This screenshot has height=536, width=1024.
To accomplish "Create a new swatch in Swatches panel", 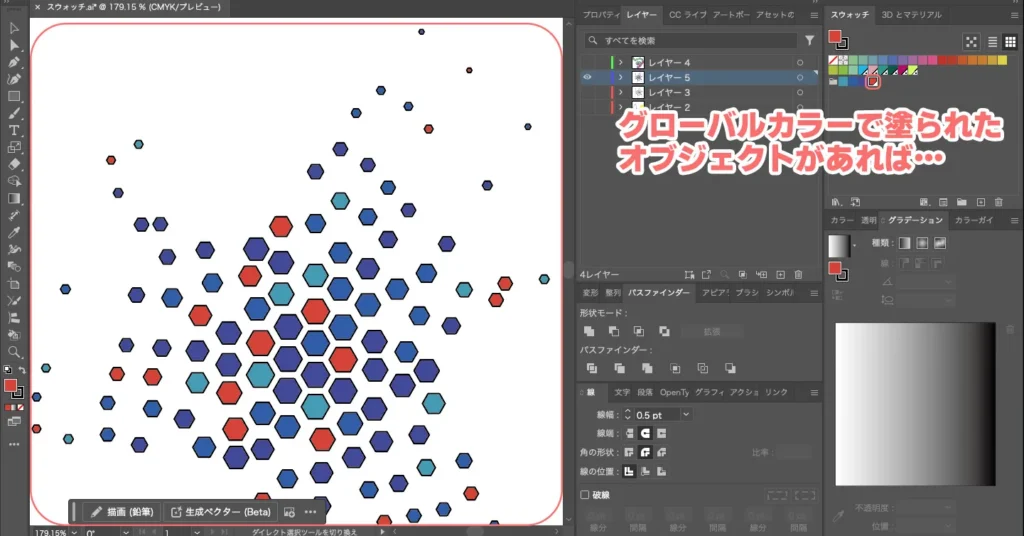I will pos(980,202).
